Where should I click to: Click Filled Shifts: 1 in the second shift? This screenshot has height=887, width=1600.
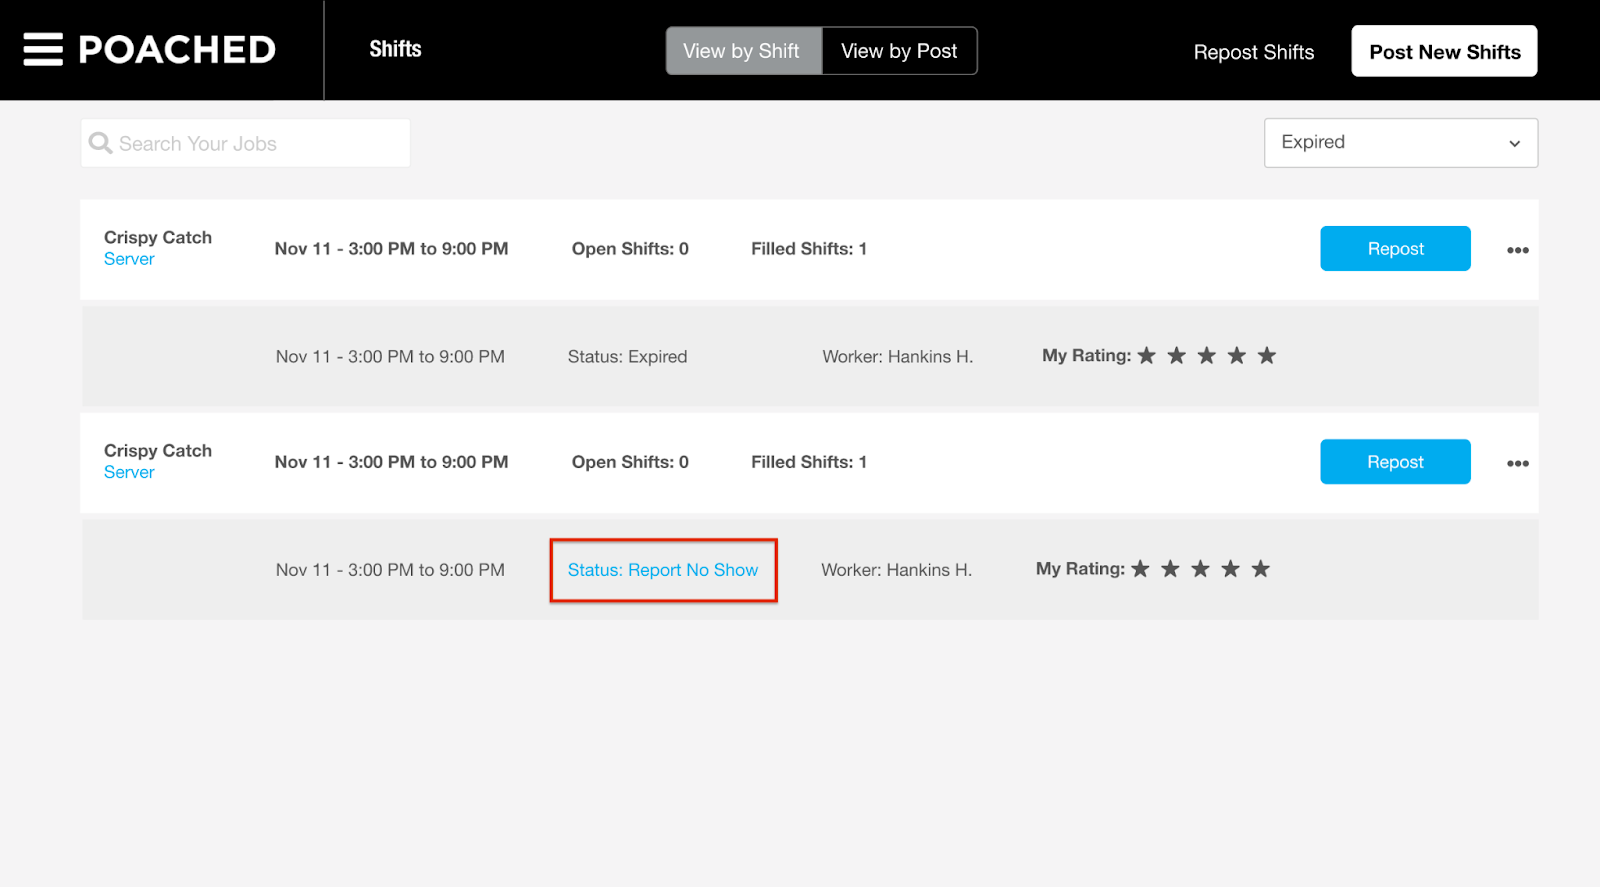coord(809,462)
